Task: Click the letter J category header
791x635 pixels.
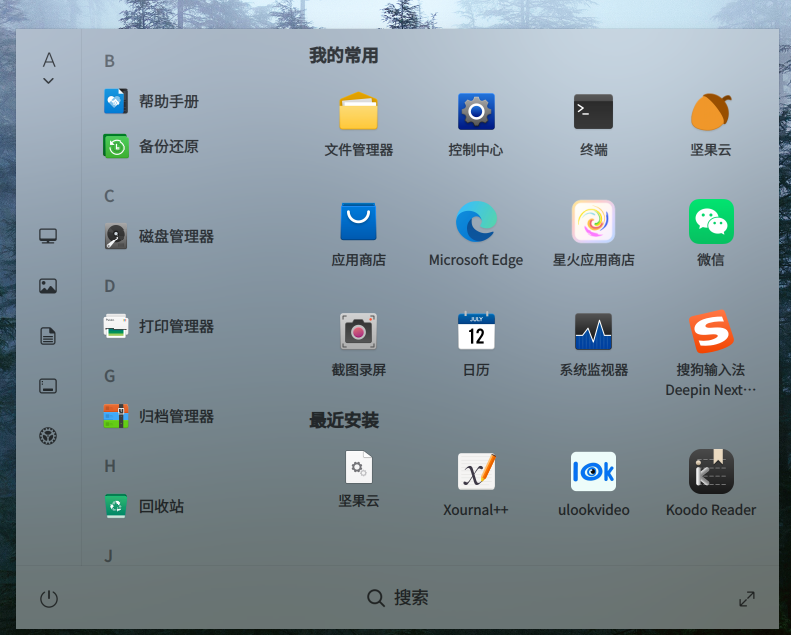Action: [x=108, y=556]
